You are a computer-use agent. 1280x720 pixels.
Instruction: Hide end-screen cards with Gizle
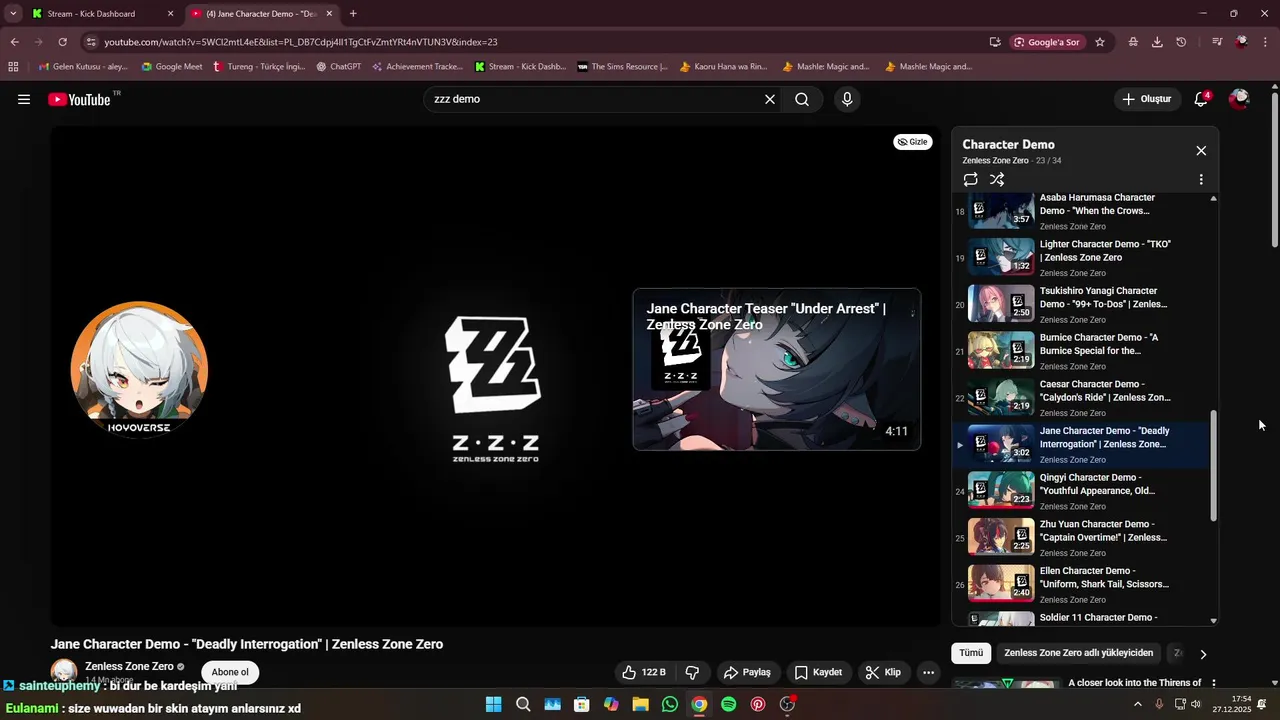click(x=913, y=142)
